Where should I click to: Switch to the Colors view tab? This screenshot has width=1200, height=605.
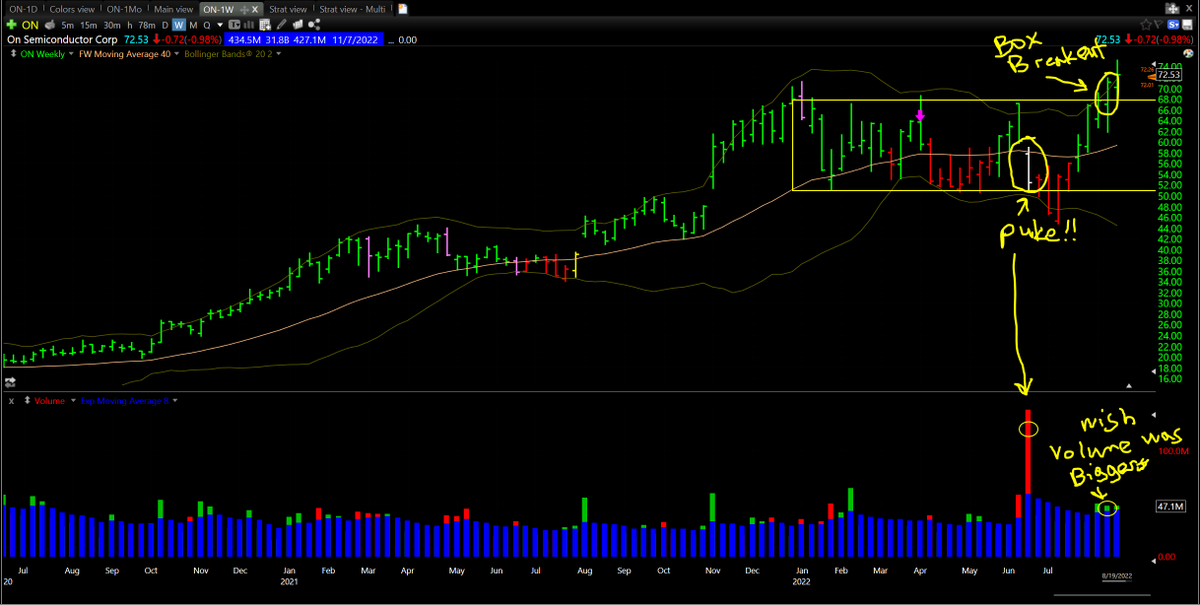click(x=72, y=9)
